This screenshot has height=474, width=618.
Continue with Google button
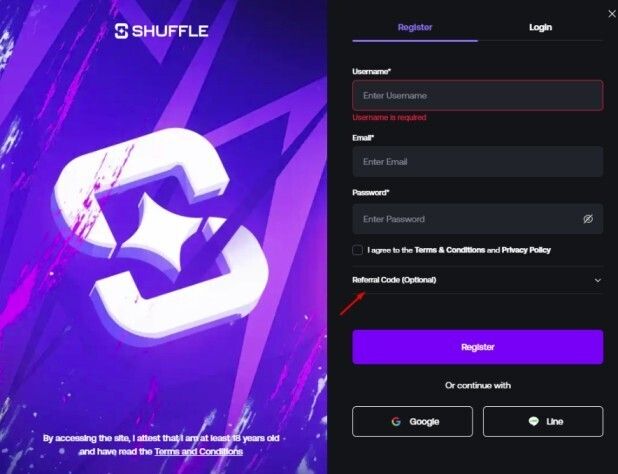coord(412,421)
